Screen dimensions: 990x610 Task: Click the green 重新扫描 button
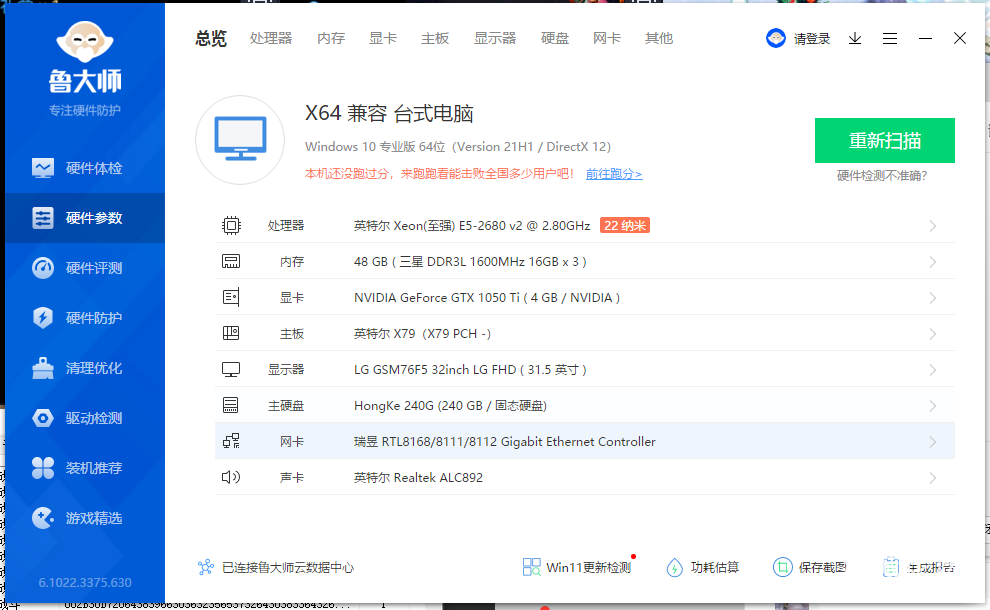coord(884,140)
